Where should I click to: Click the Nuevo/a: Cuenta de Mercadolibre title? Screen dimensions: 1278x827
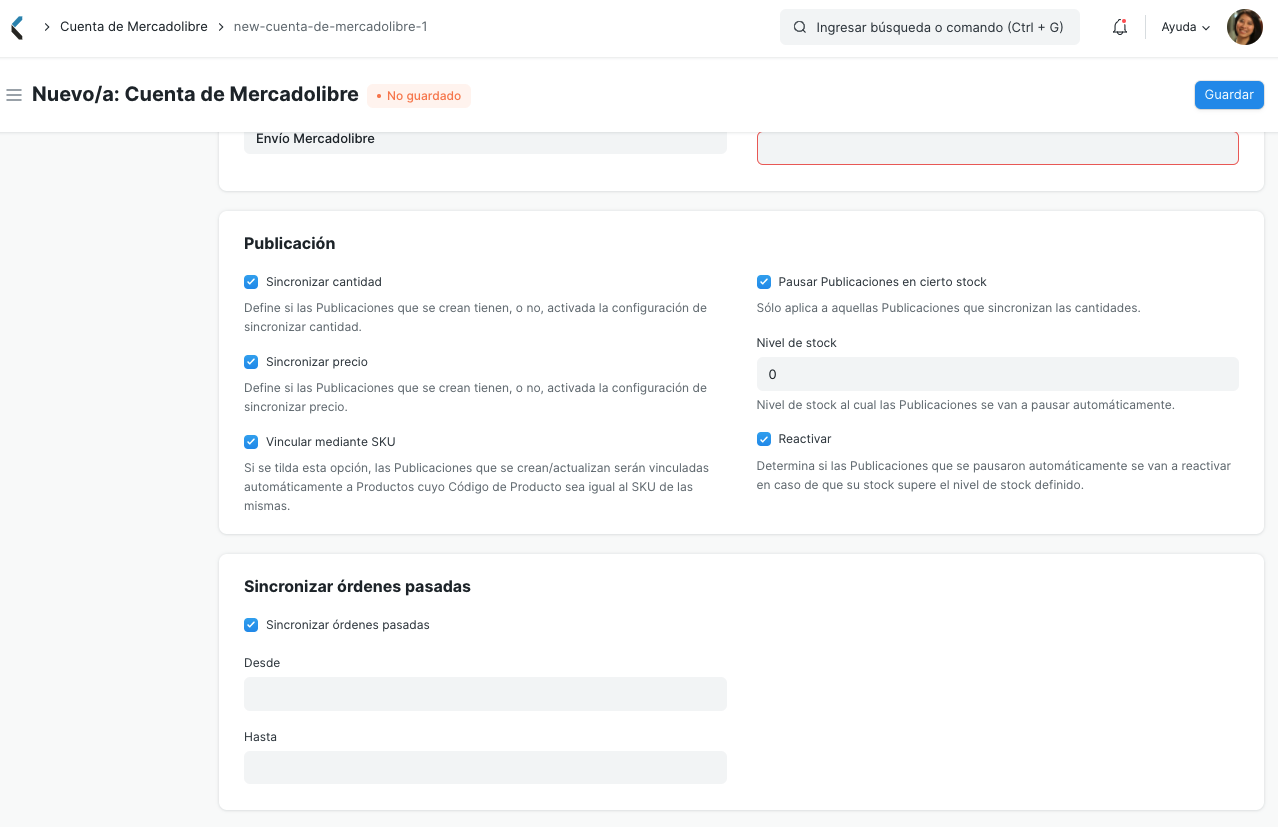tap(195, 94)
